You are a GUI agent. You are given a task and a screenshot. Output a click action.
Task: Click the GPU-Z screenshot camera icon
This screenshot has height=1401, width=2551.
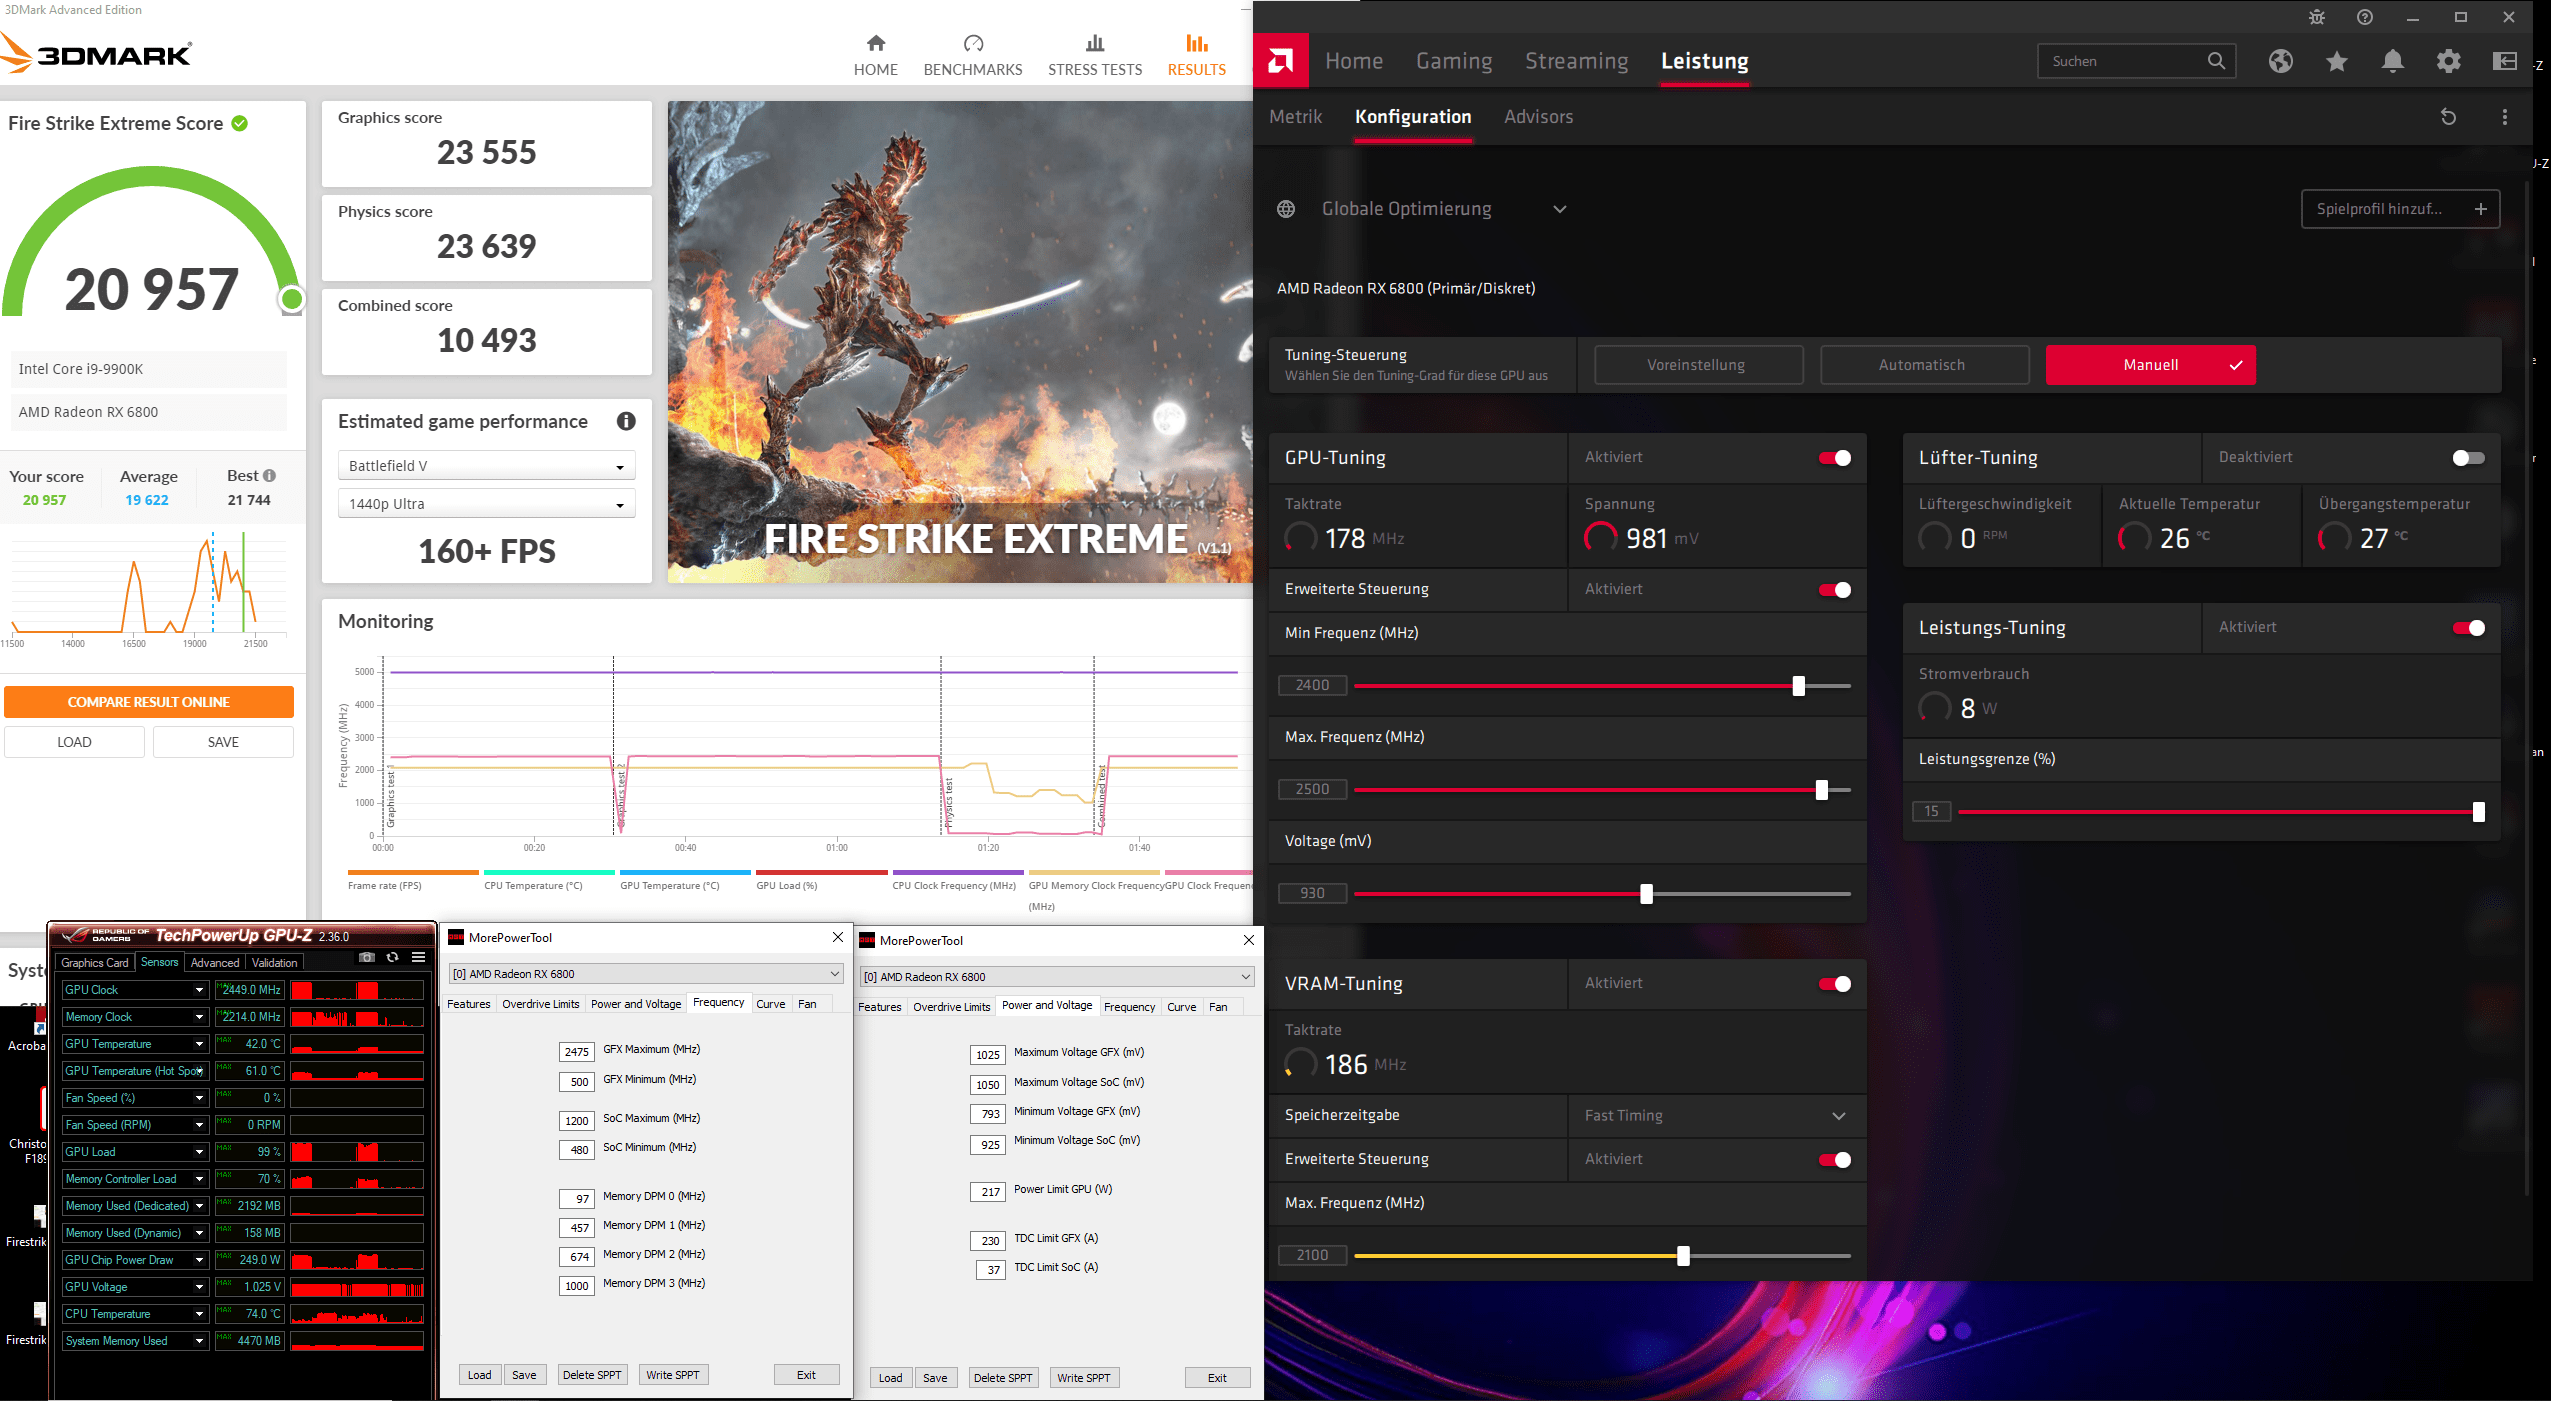tap(367, 957)
